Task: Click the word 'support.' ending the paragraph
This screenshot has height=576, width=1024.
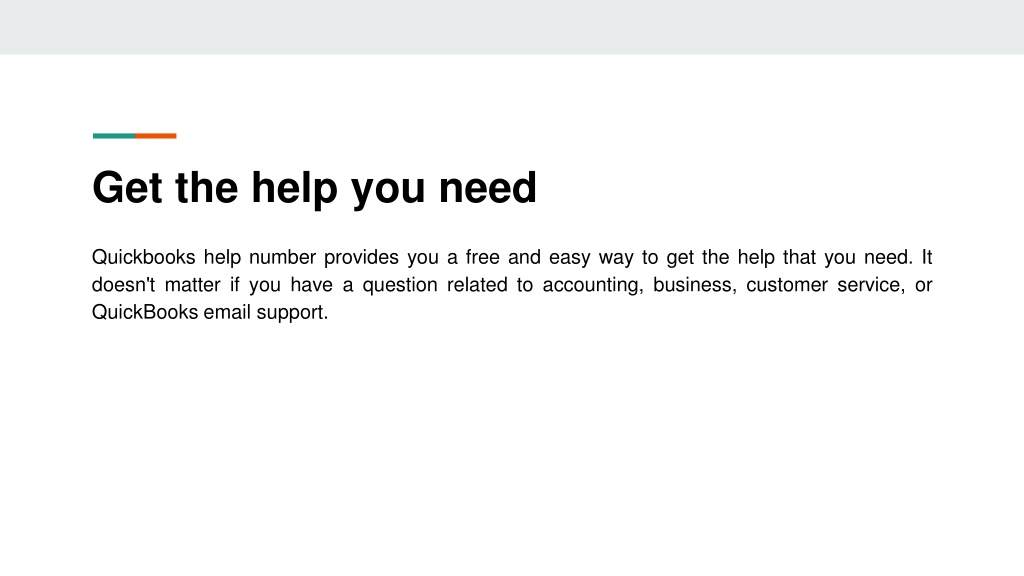Action: [292, 313]
